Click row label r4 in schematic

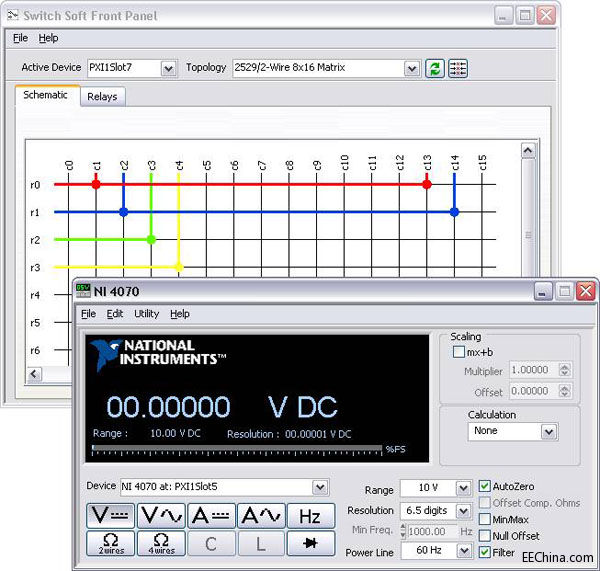point(35,295)
